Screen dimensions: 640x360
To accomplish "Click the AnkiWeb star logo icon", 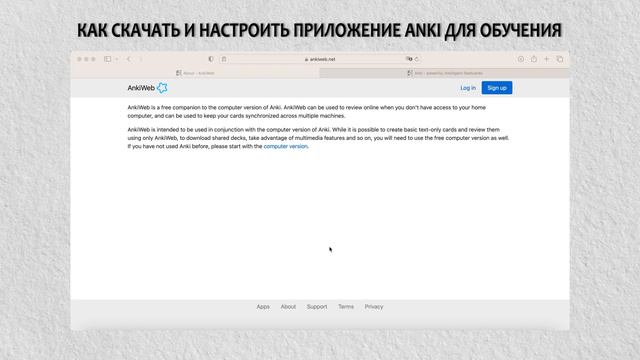I will (x=162, y=88).
